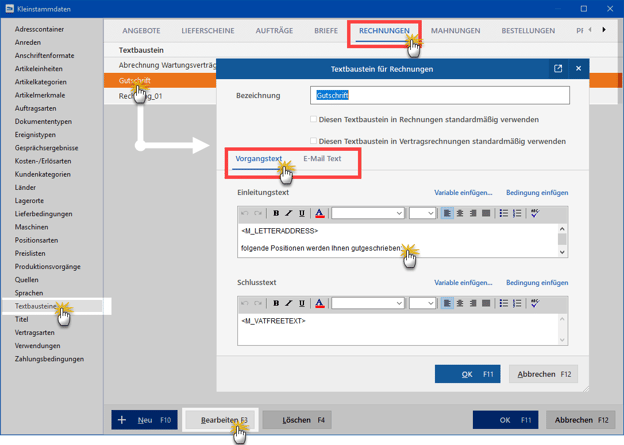Toggle bold in Einleitungstext toolbar
624x445 pixels.
(276, 213)
